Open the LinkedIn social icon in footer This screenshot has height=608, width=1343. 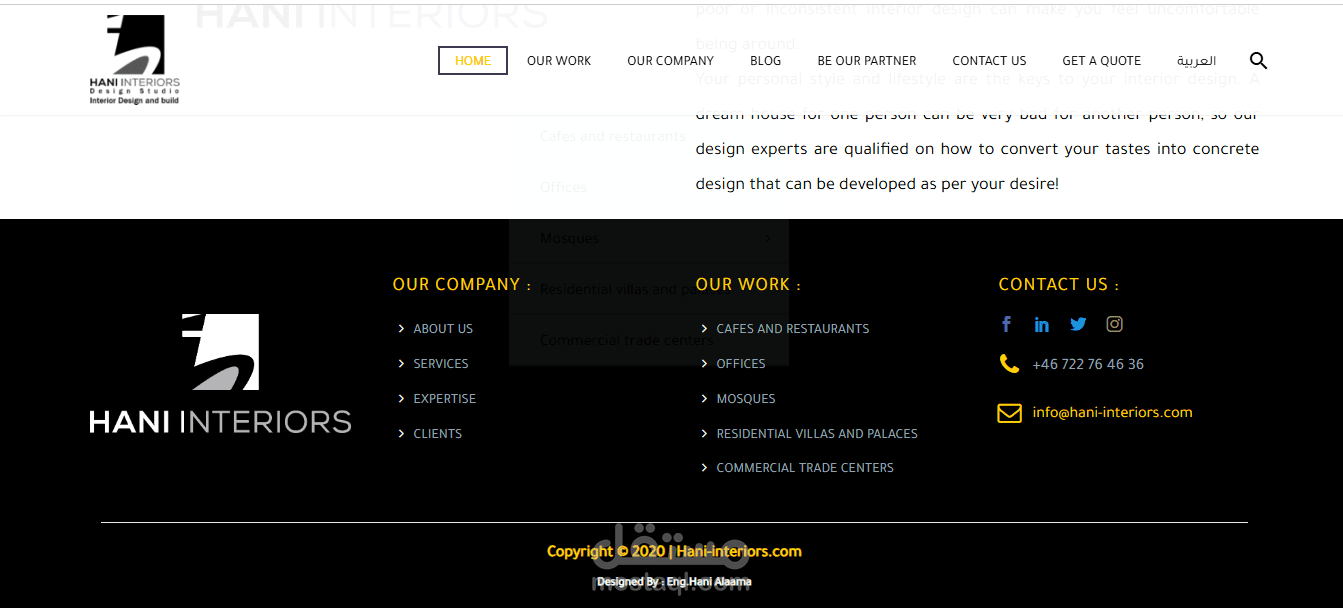(1042, 324)
